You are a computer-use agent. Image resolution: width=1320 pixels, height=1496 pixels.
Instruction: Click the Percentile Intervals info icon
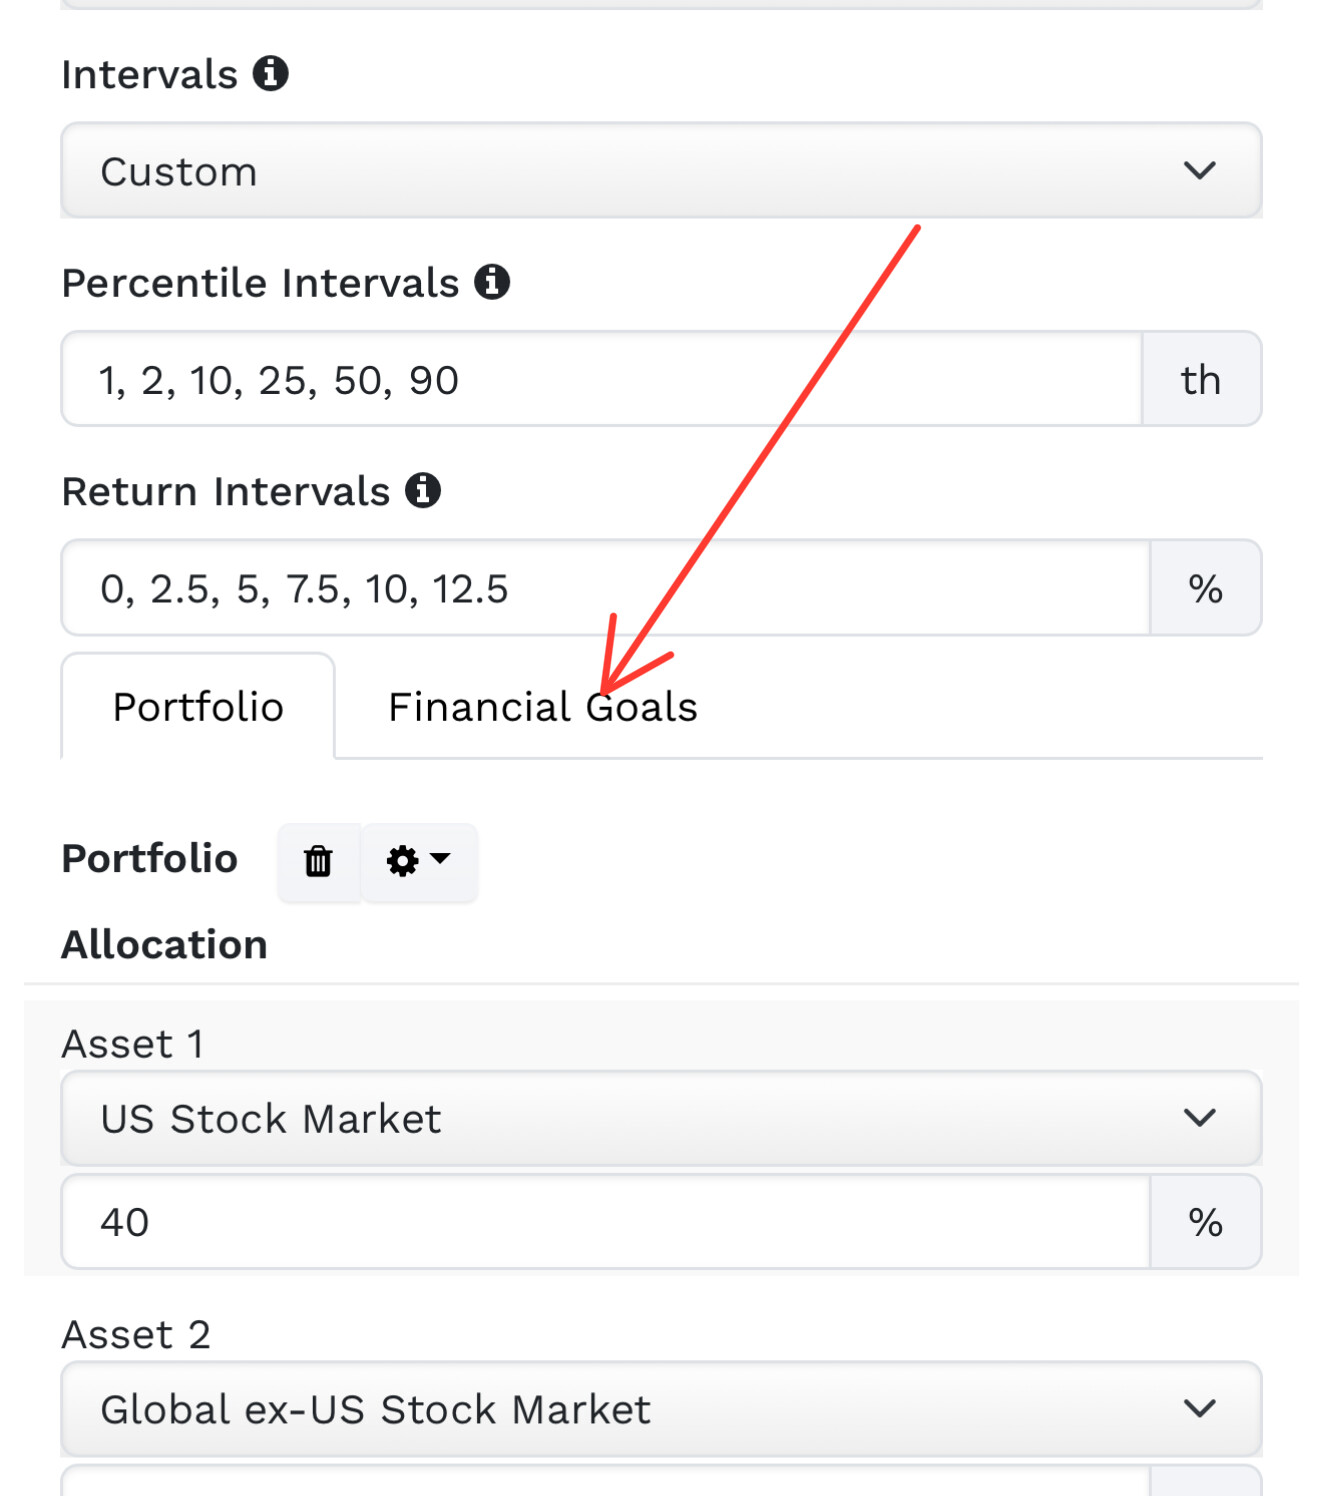[492, 282]
